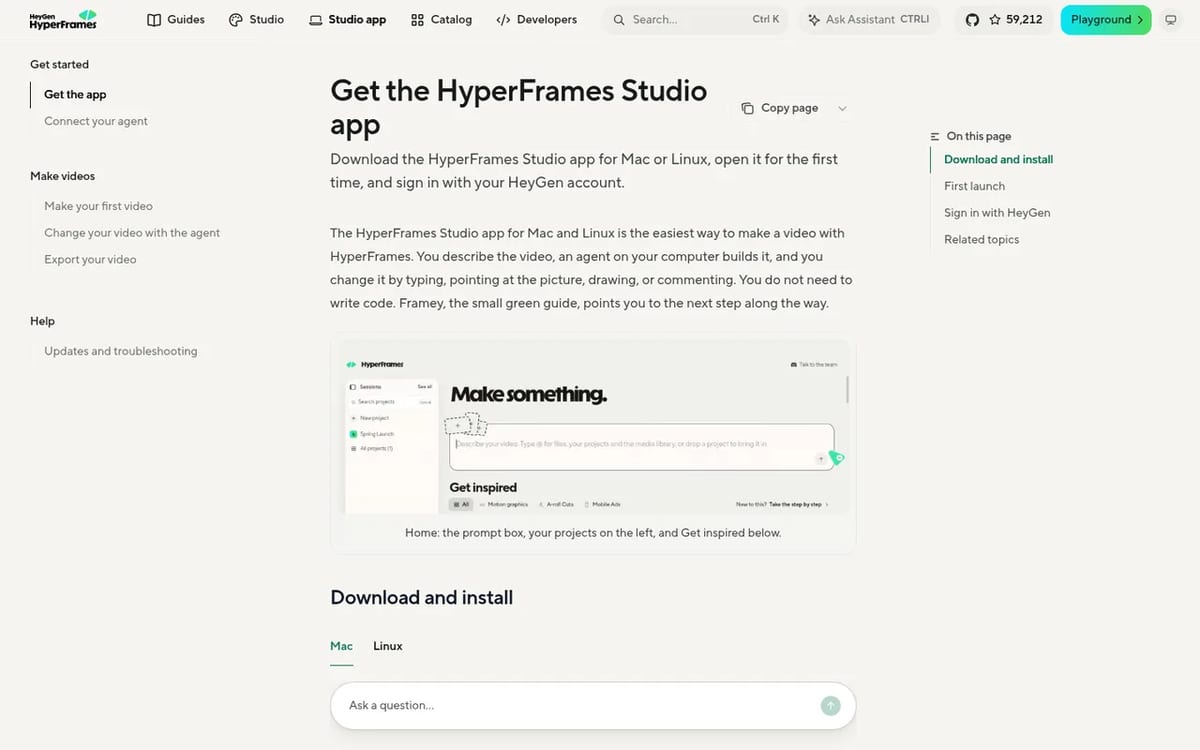Toggle the theme mode monitor icon
The width and height of the screenshot is (1200, 750).
pos(1171,19)
